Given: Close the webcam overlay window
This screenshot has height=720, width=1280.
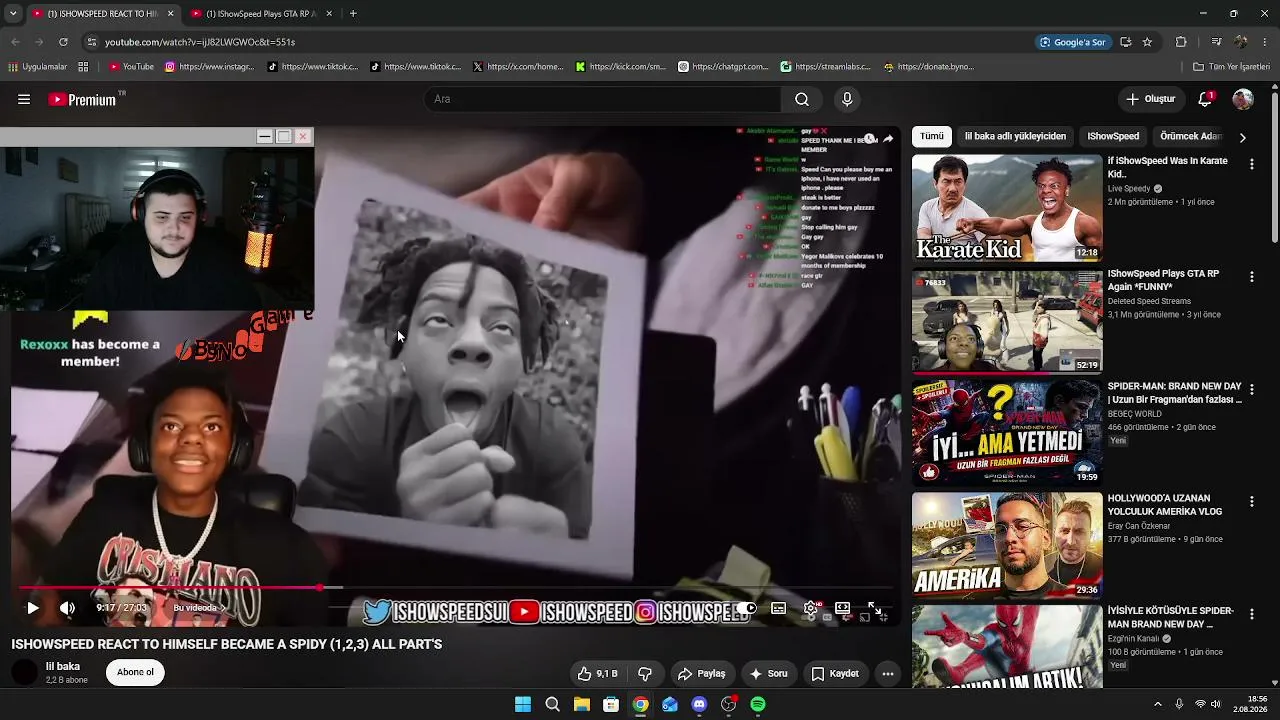Looking at the screenshot, I should [x=303, y=136].
